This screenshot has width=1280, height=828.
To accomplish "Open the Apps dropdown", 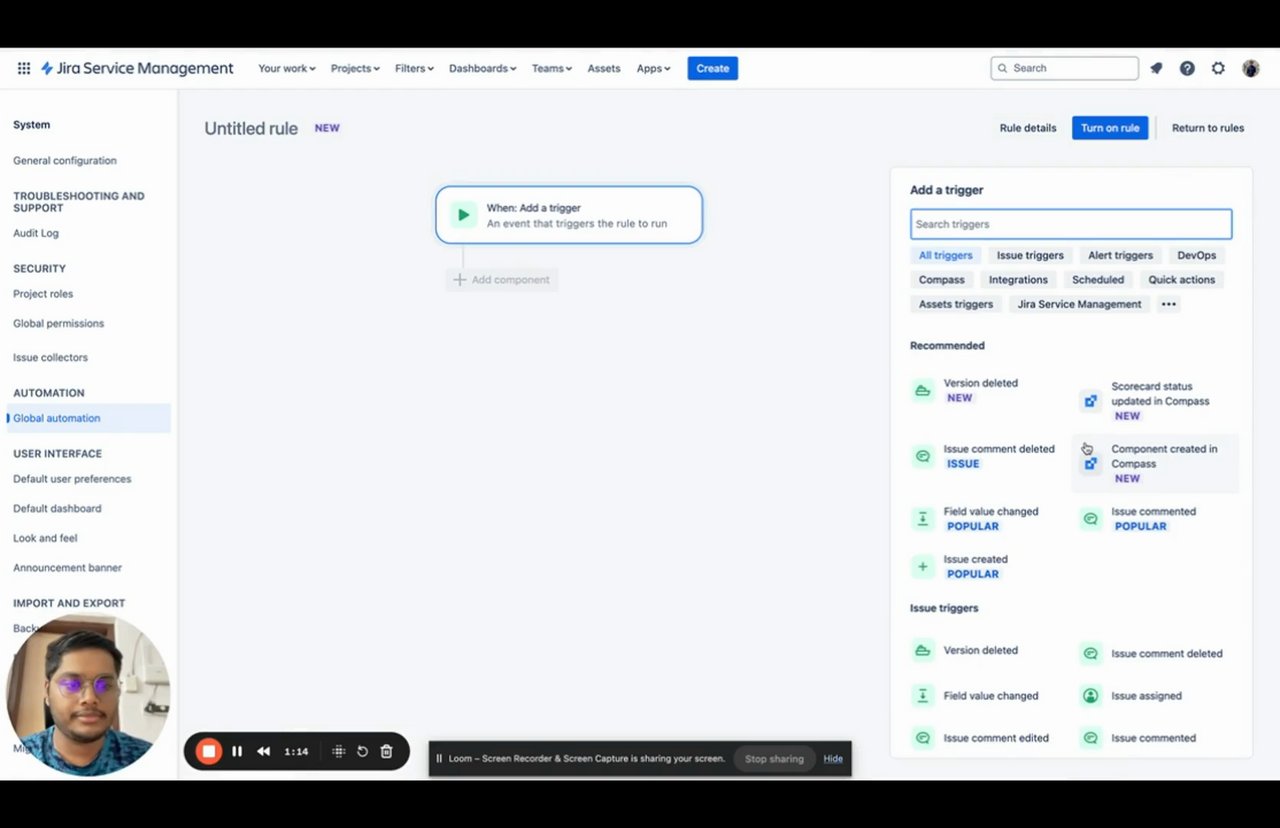I will (653, 68).
